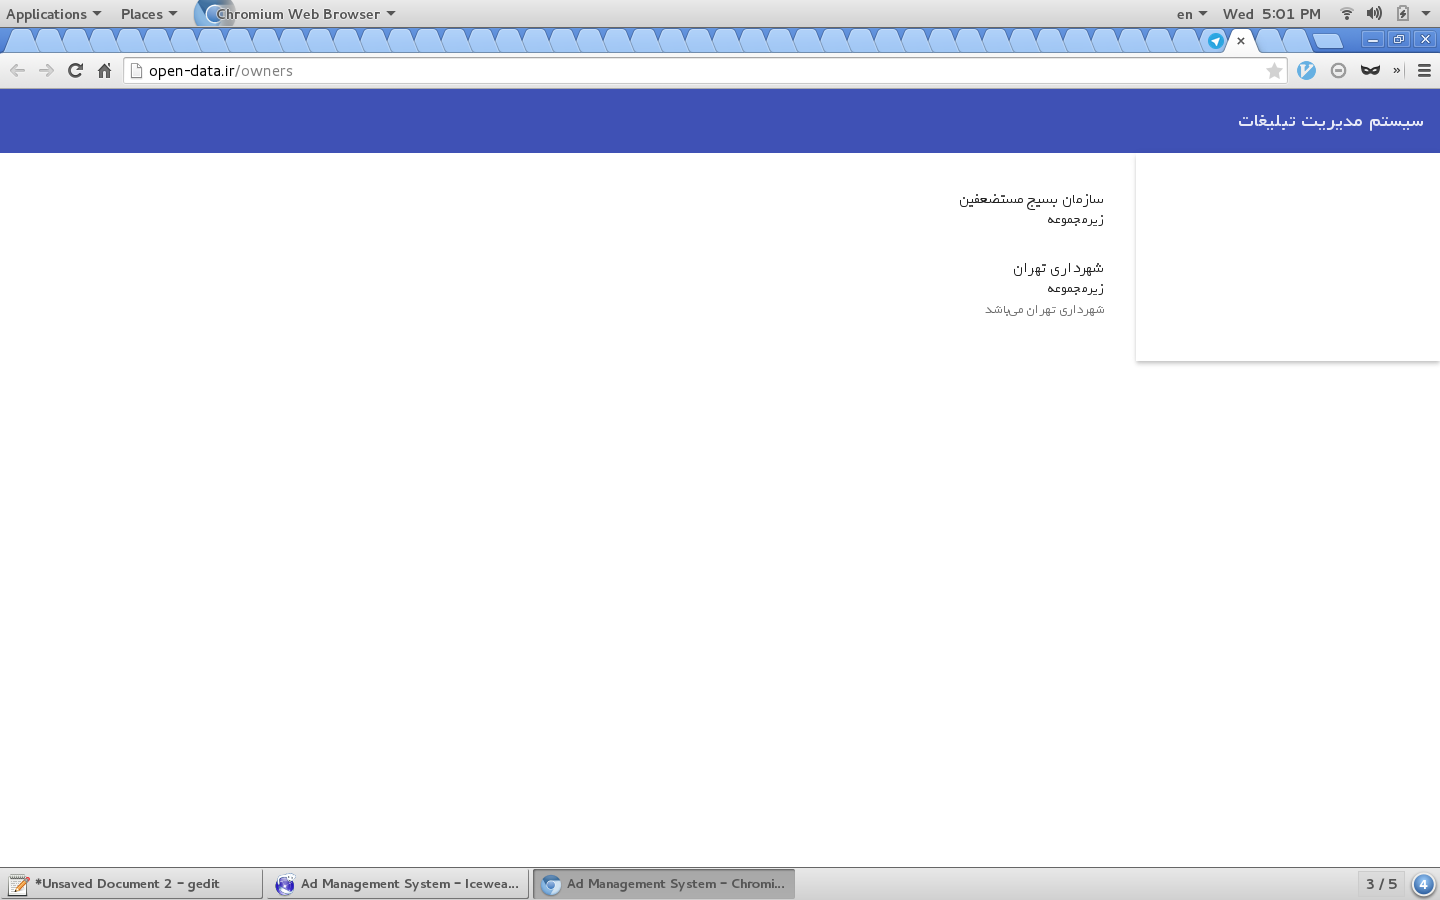Expand the system menu arrow
The image size is (1440, 900).
pyautogui.click(x=1426, y=14)
